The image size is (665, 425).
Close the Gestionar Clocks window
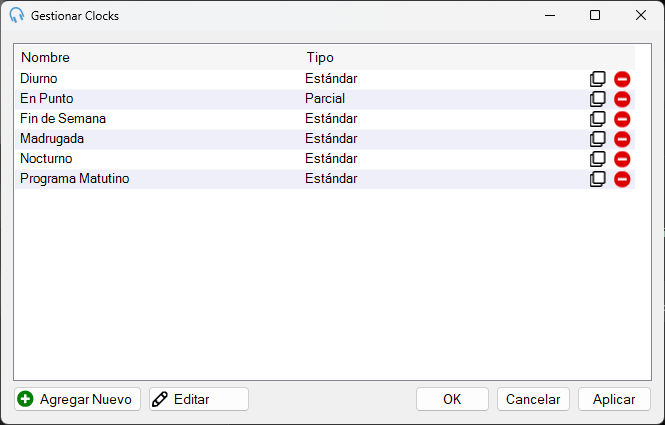[x=641, y=15]
